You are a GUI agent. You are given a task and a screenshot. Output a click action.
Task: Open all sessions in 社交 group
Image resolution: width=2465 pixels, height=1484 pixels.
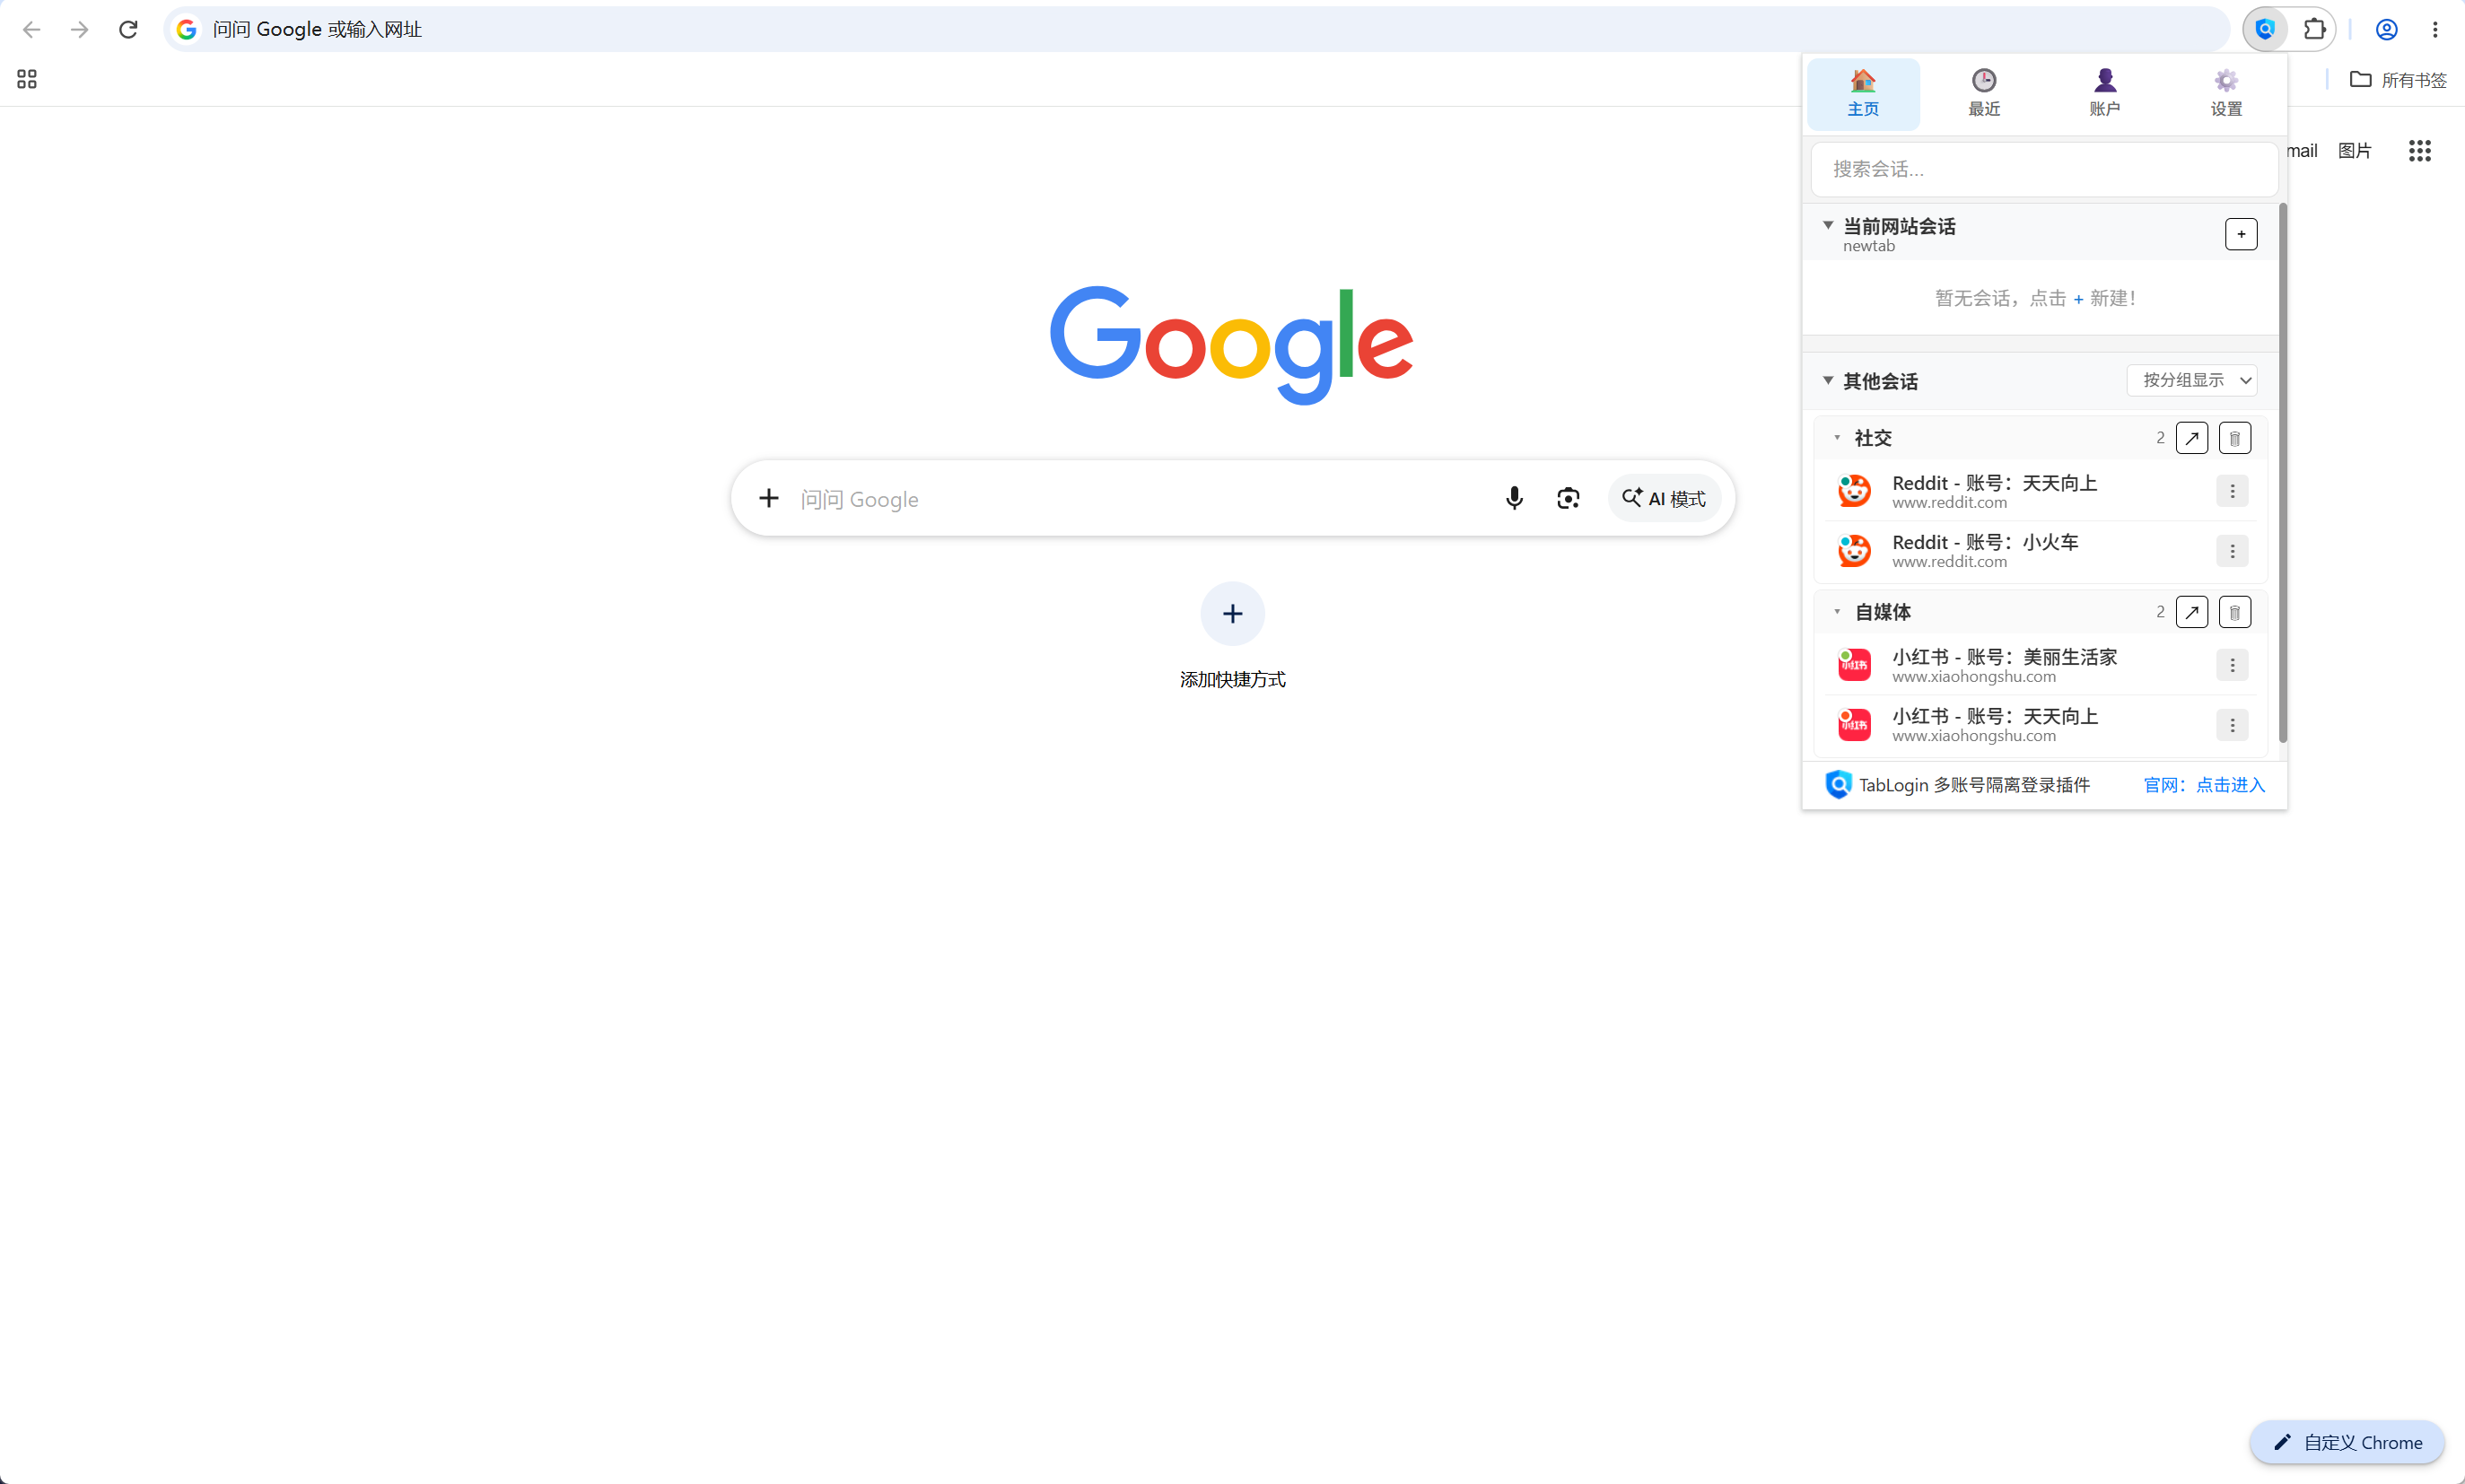pyautogui.click(x=2192, y=438)
